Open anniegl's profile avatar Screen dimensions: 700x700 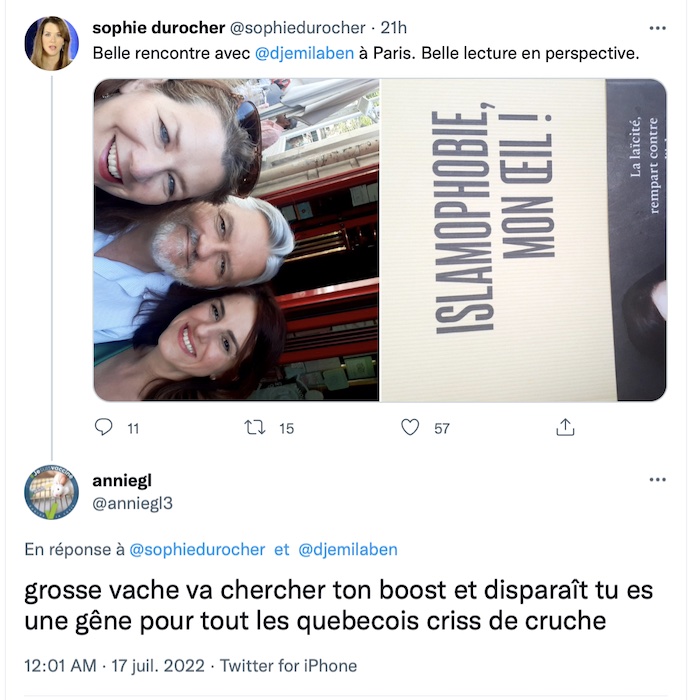(x=51, y=492)
